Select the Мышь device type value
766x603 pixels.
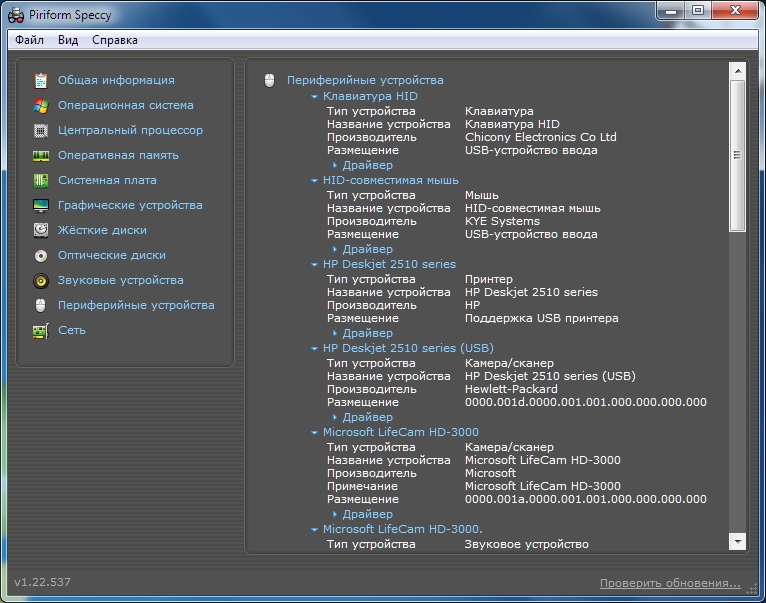pos(482,195)
